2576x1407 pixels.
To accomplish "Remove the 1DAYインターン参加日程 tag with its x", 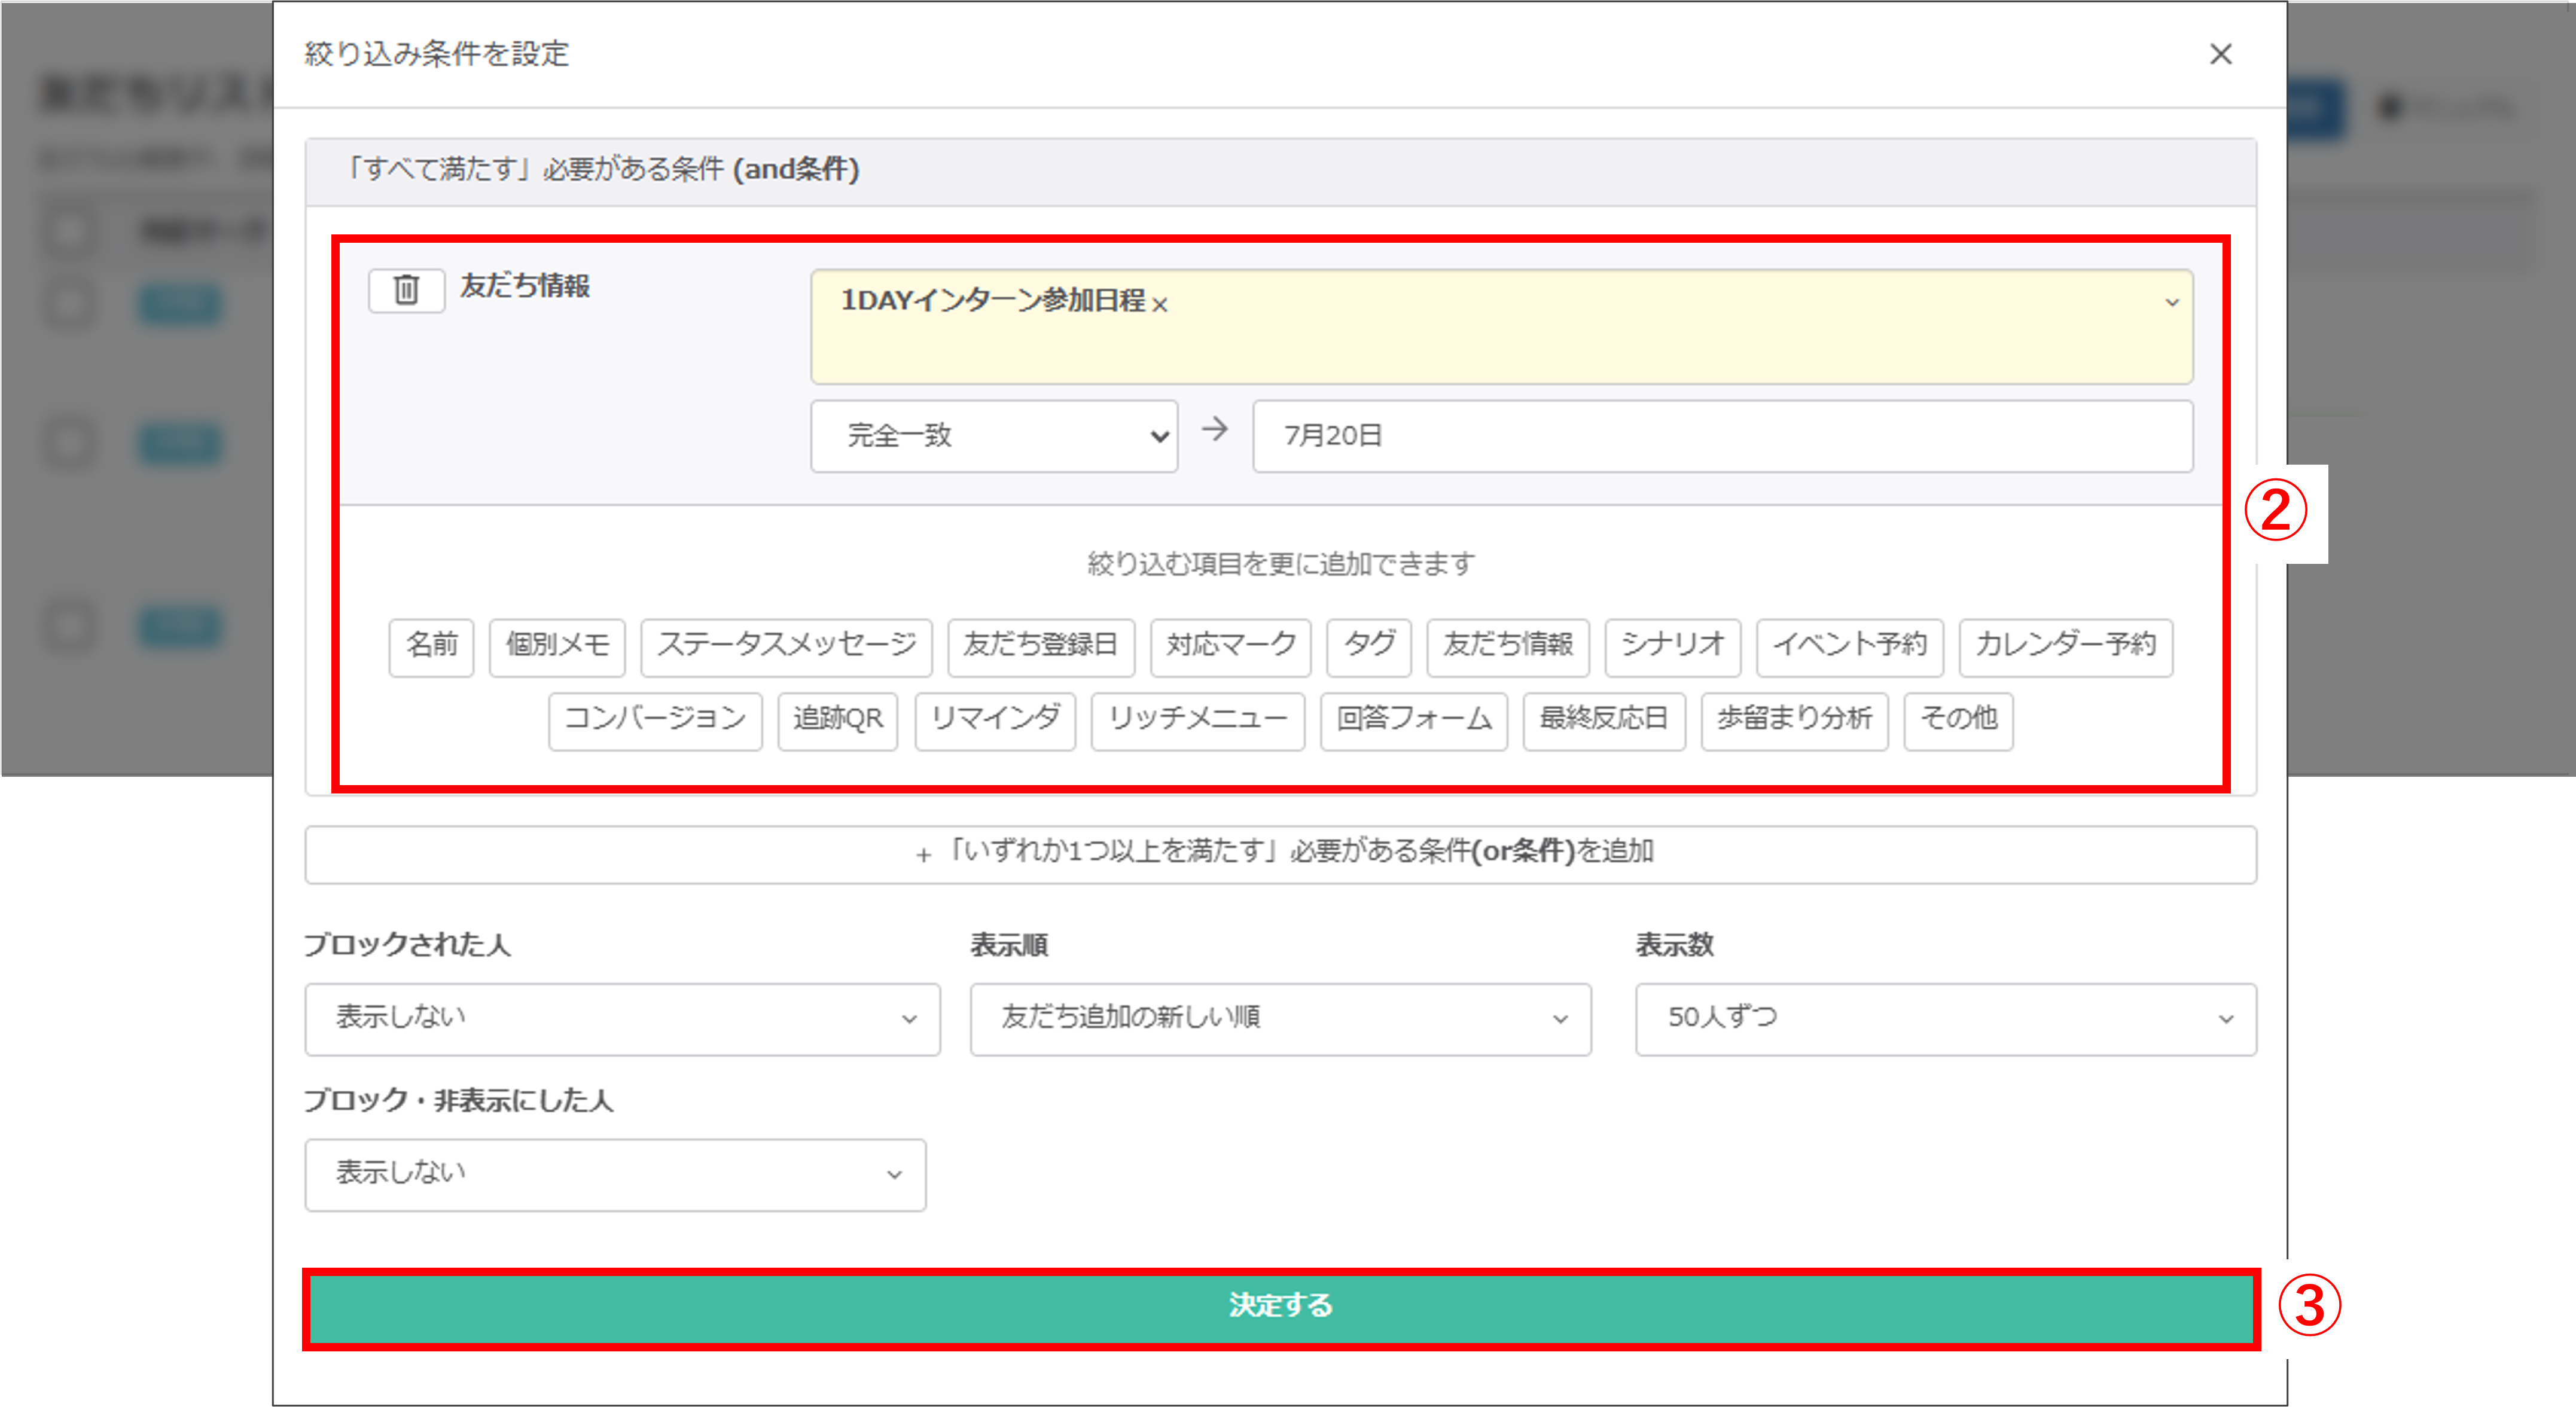I will tap(1160, 305).
